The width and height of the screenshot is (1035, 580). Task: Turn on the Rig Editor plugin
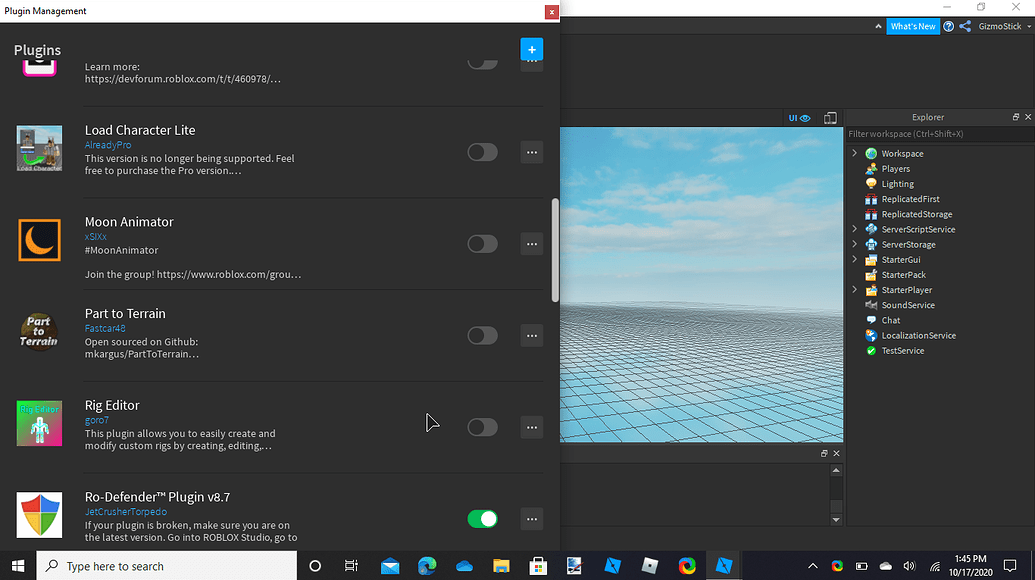coord(483,428)
